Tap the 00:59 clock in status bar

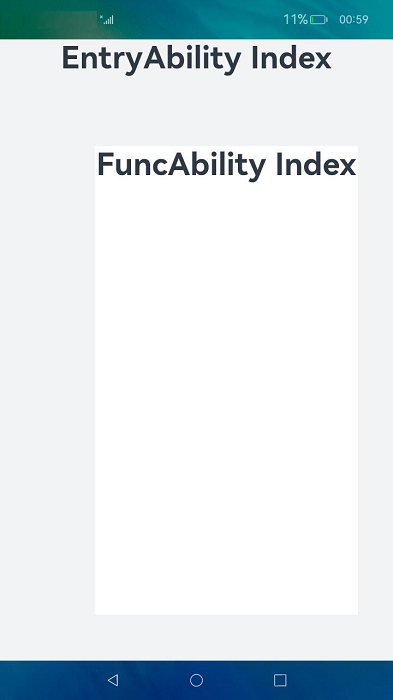tap(354, 19)
